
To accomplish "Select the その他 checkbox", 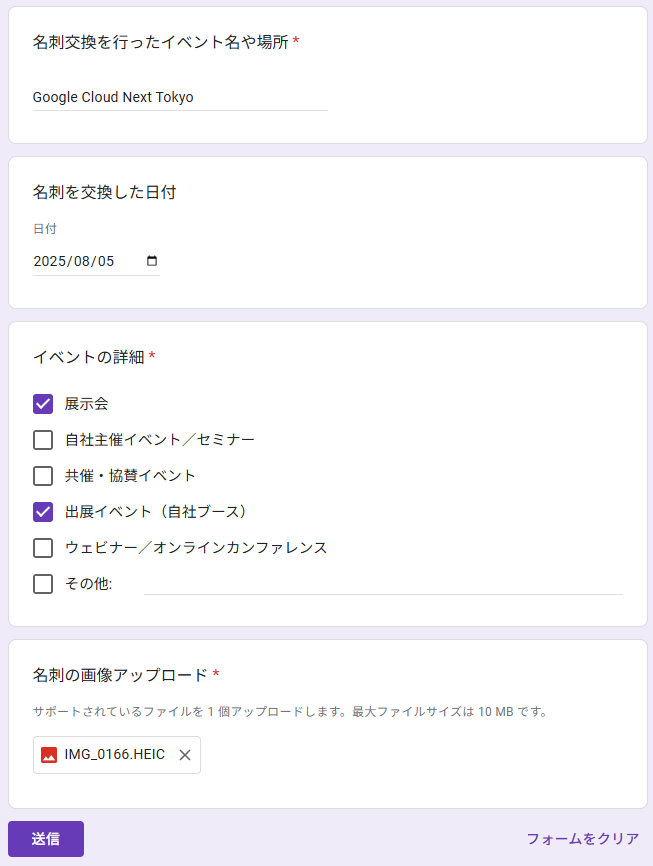I will point(43,584).
